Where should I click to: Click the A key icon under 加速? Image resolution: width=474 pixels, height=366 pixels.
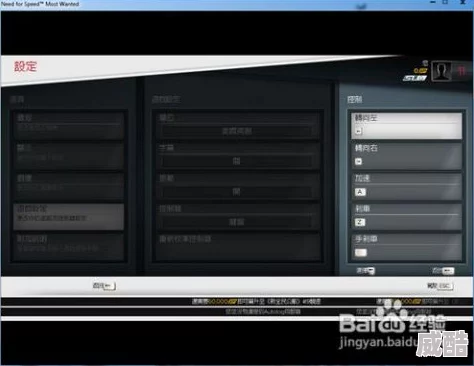coord(360,192)
